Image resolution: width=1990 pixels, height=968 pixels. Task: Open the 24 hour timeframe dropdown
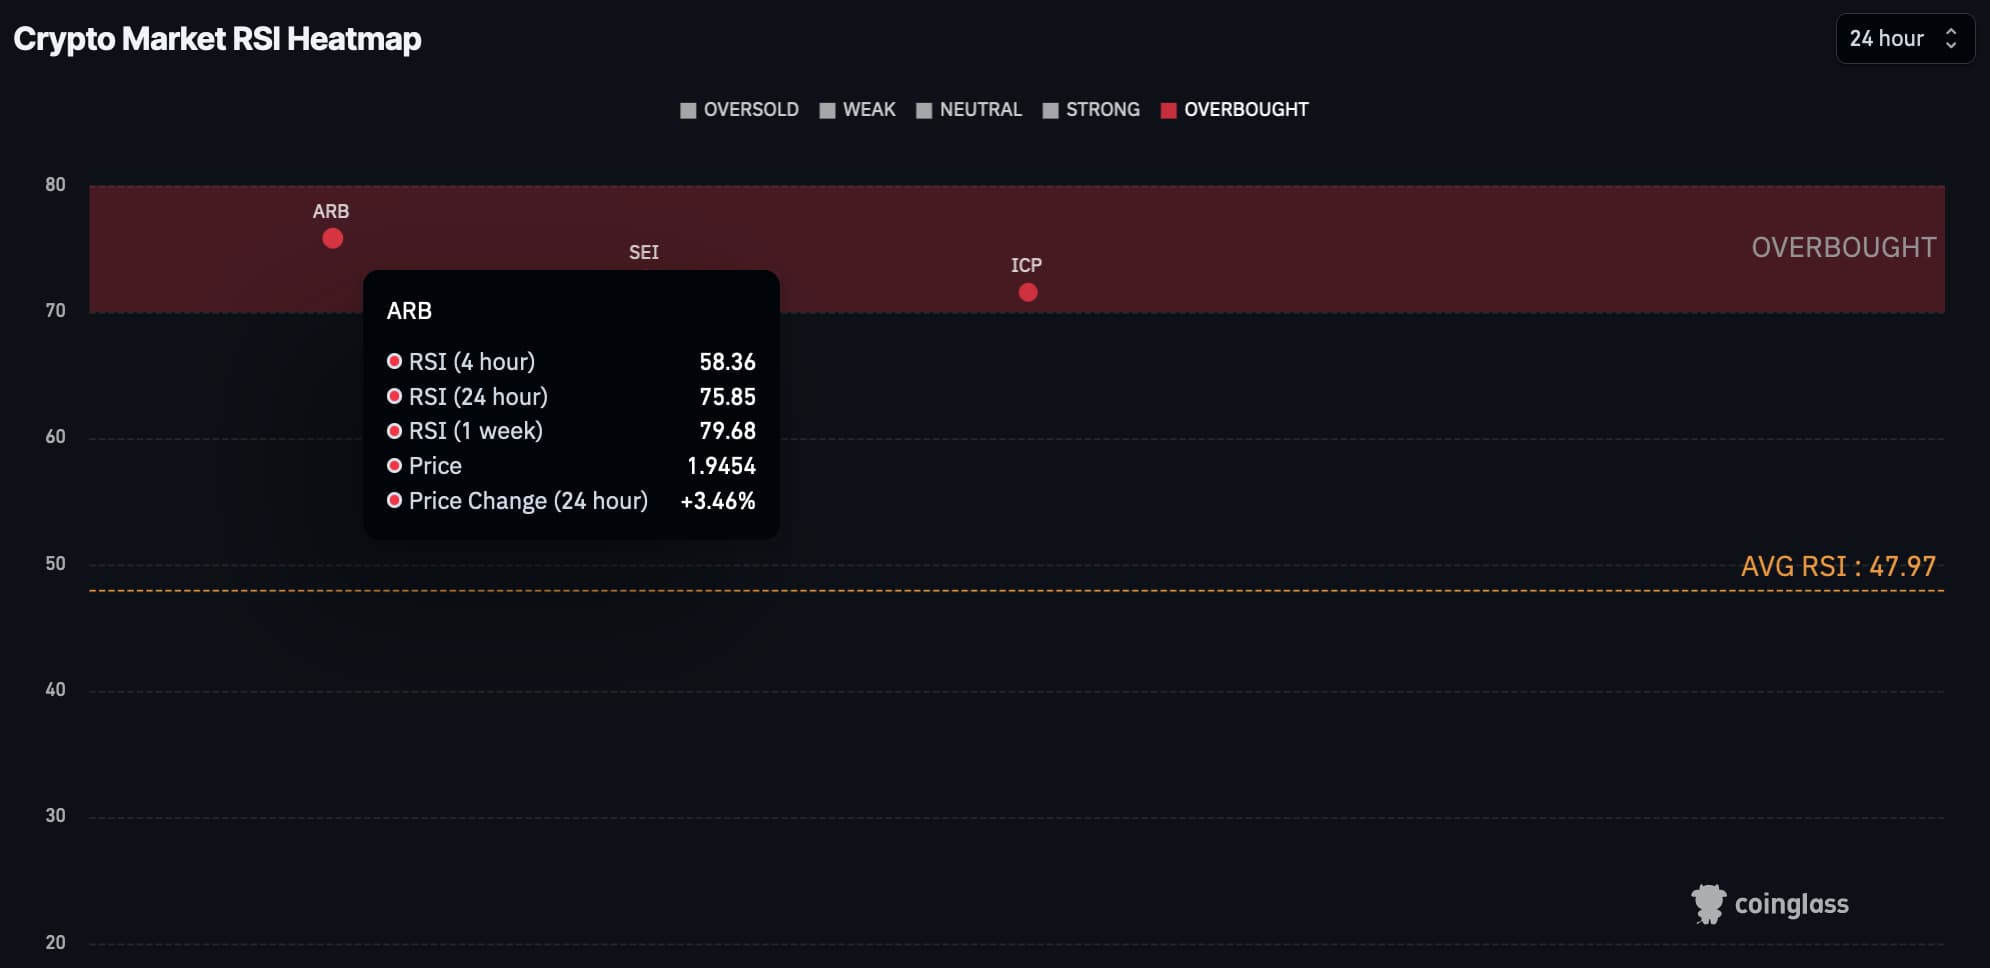[x=1886, y=39]
